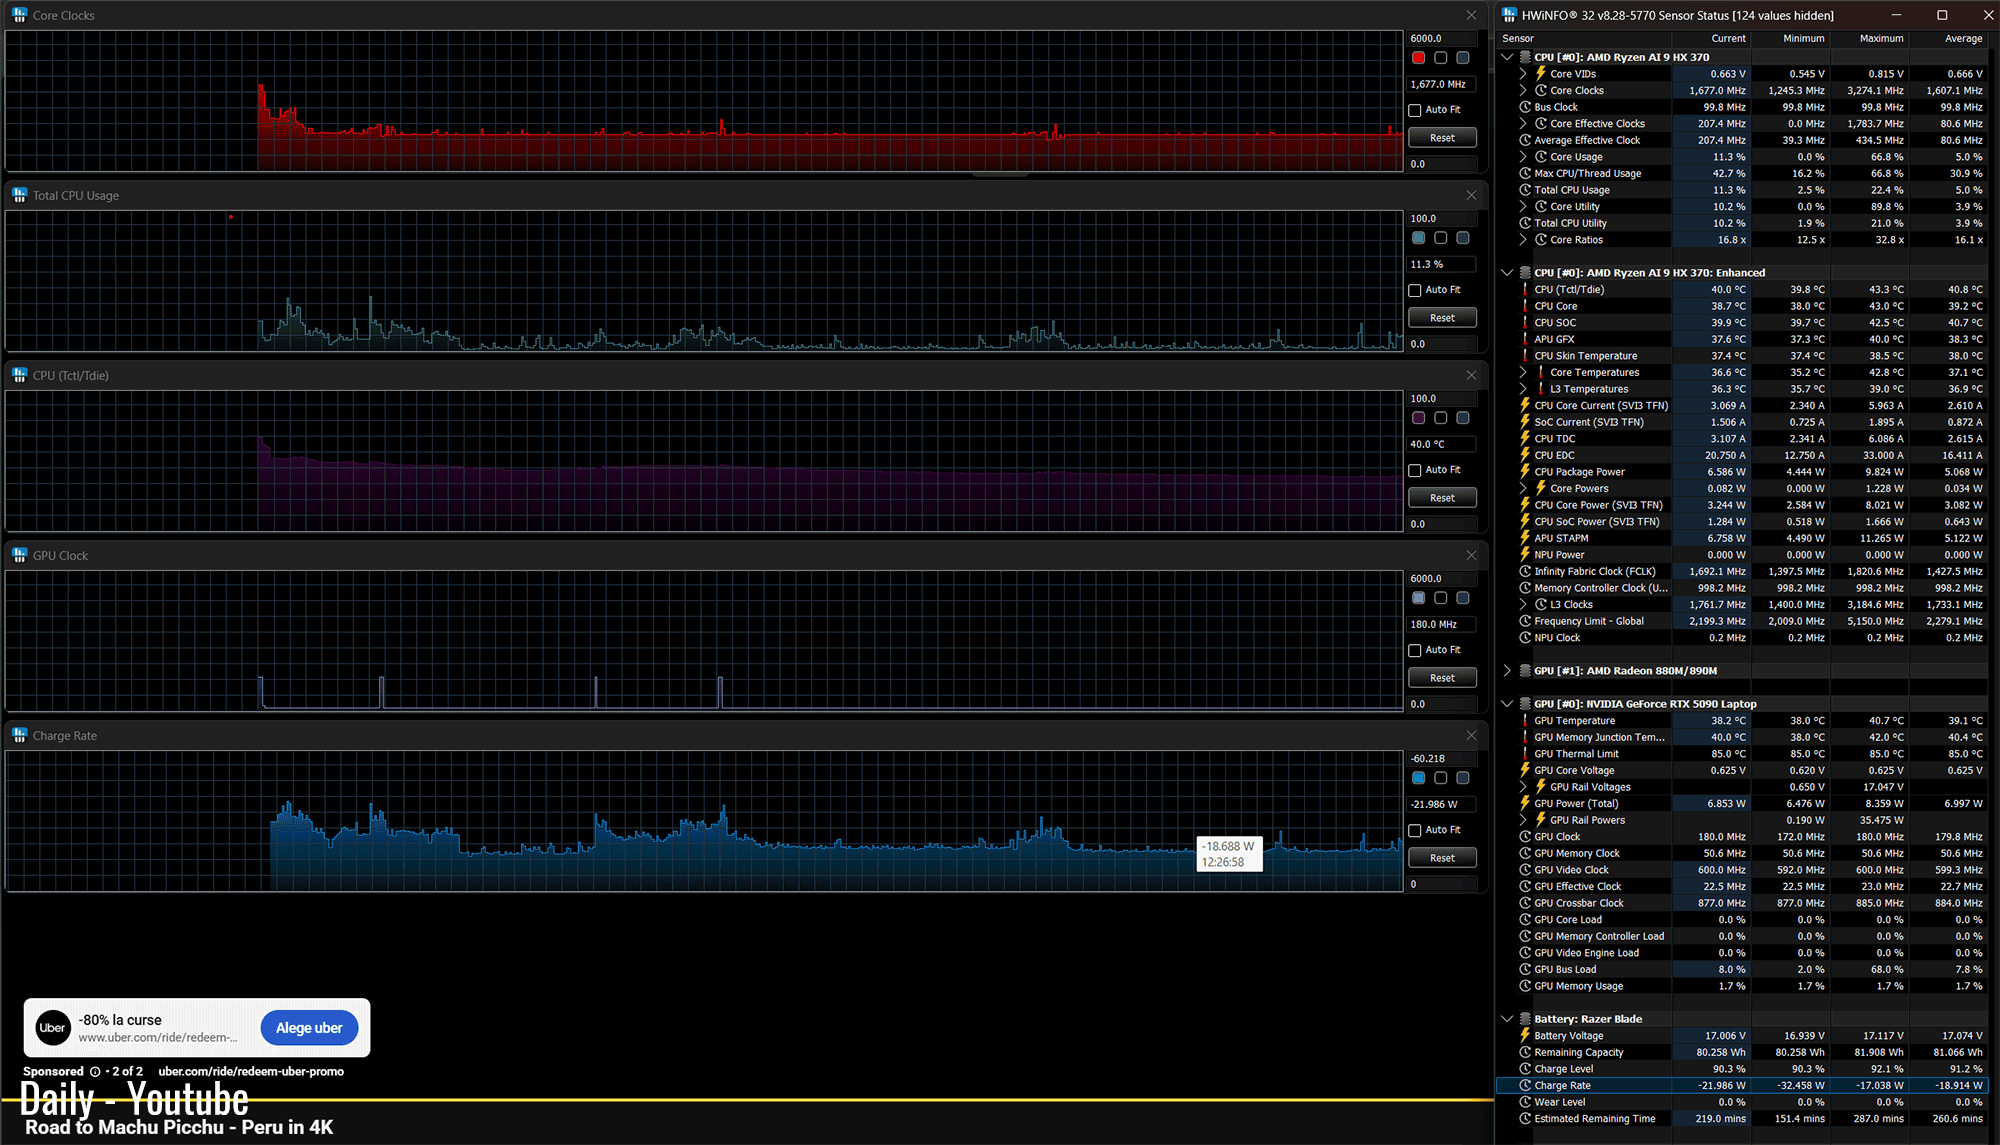Enable Auto Fit in Total CPU Usage graph

click(x=1415, y=290)
